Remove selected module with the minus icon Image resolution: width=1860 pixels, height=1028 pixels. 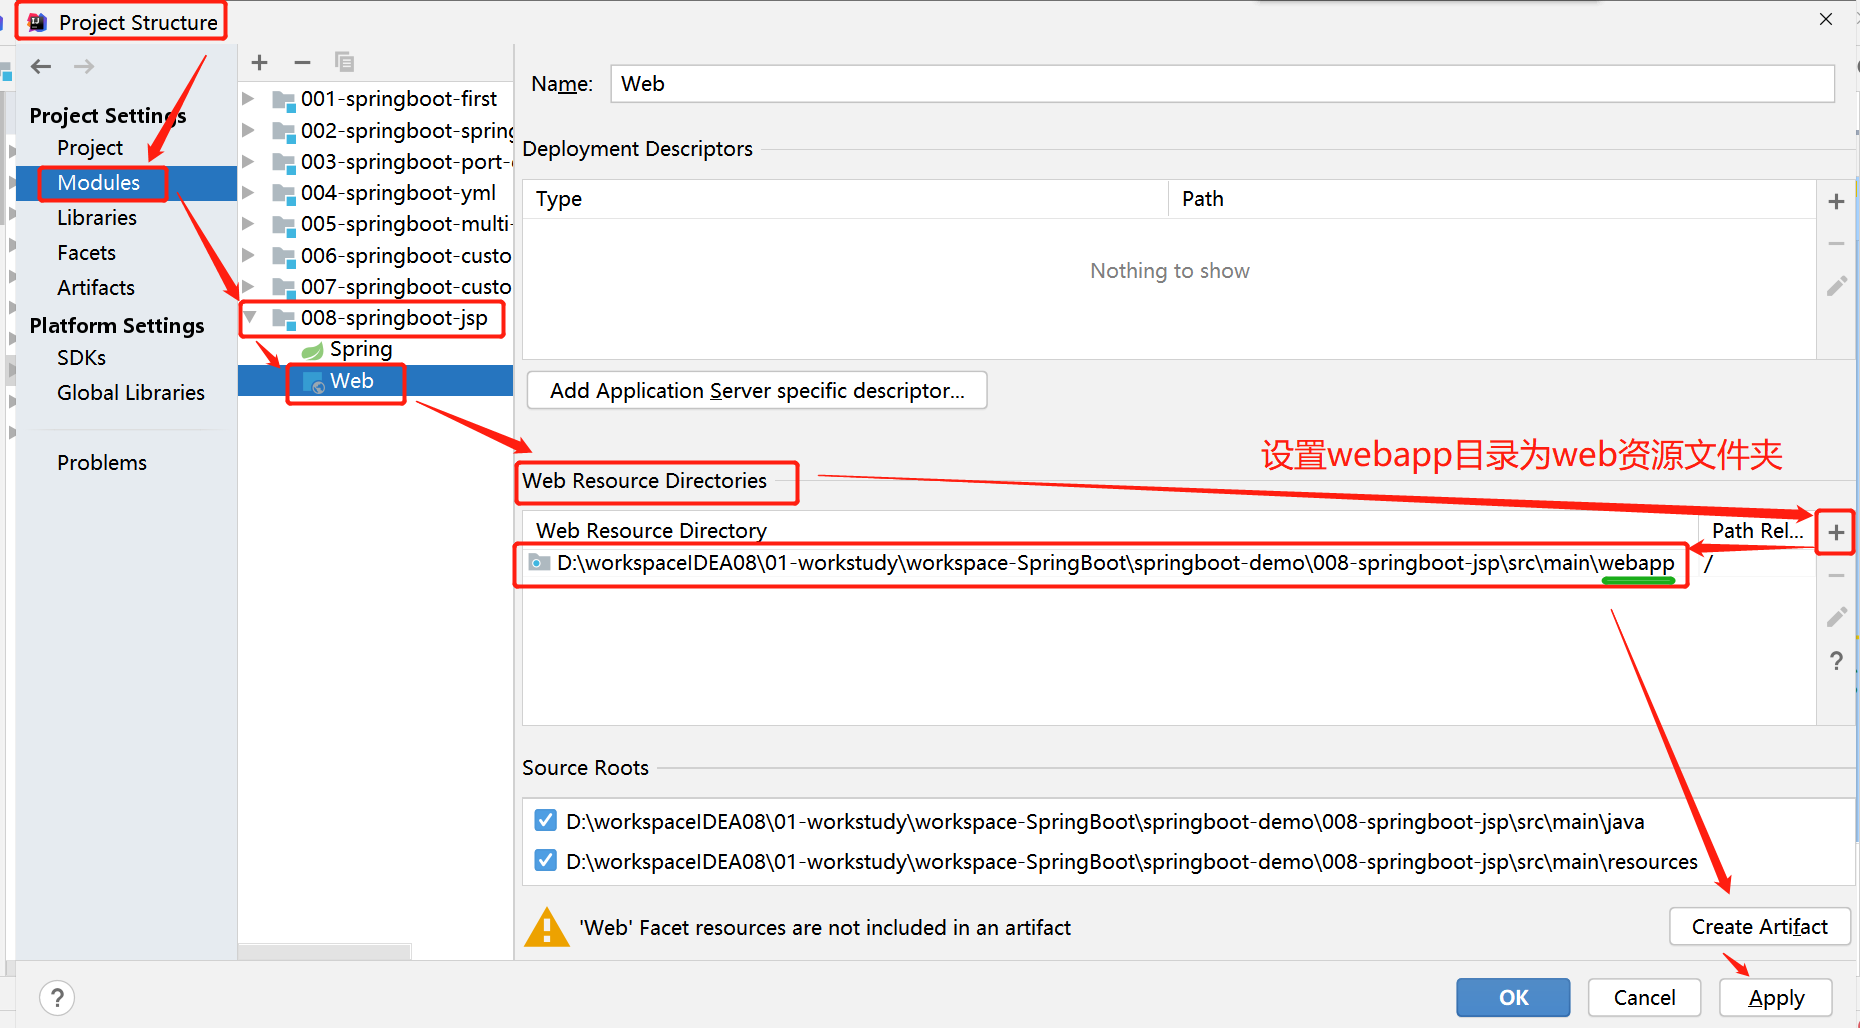point(302,63)
